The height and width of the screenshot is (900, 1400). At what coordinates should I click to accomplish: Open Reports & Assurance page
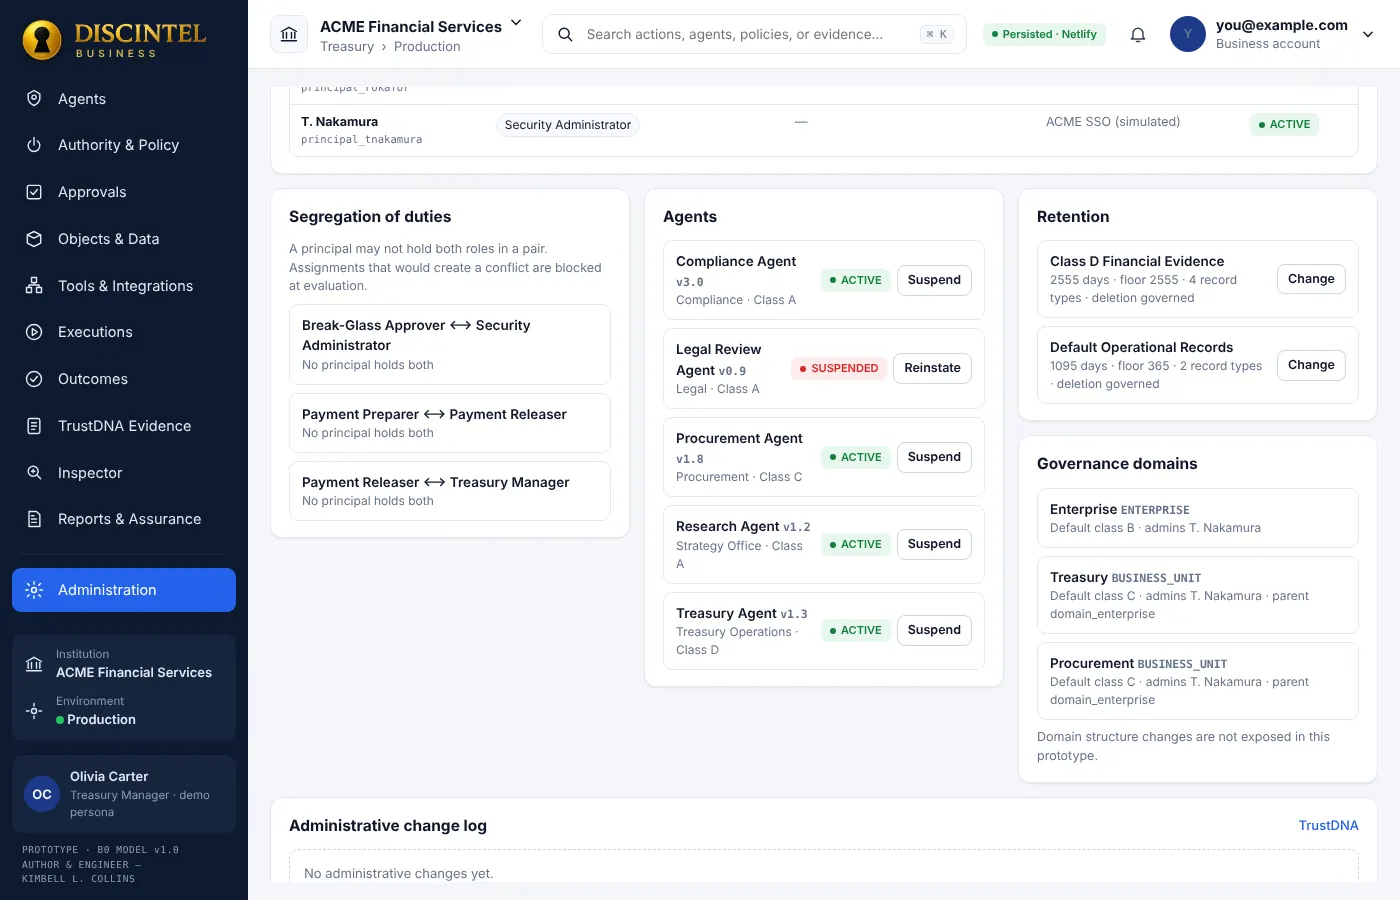pos(124,519)
